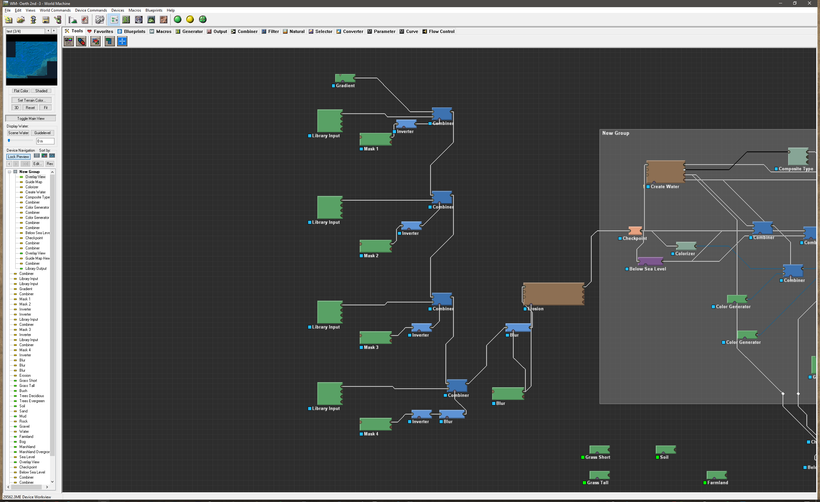
Task: Click the first tool icon under Tools tab
Action: 69,41
